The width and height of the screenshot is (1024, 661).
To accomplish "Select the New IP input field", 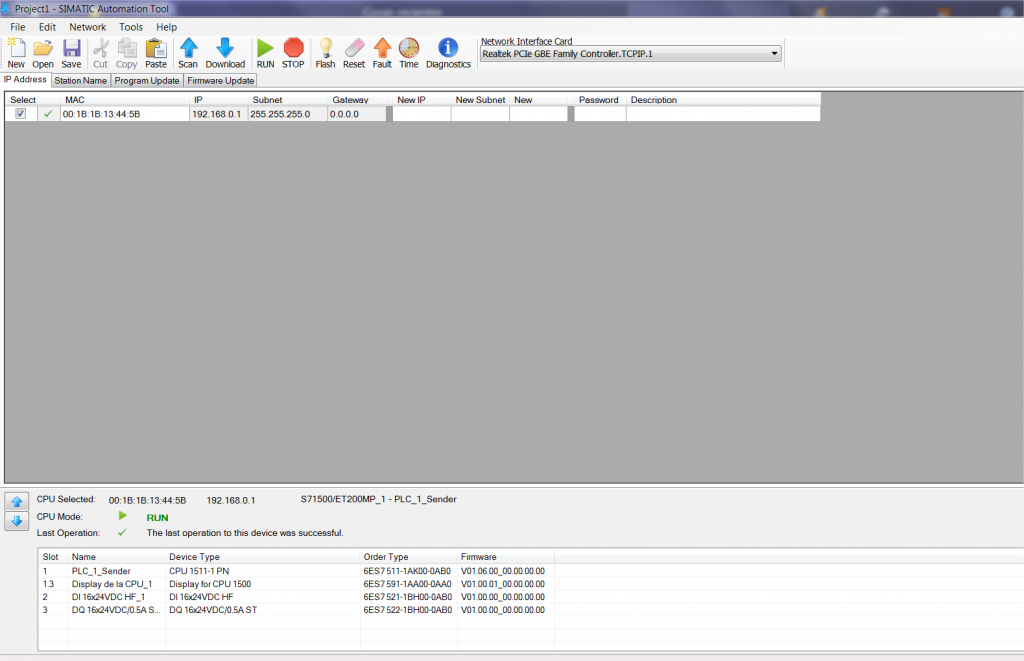I will (421, 113).
